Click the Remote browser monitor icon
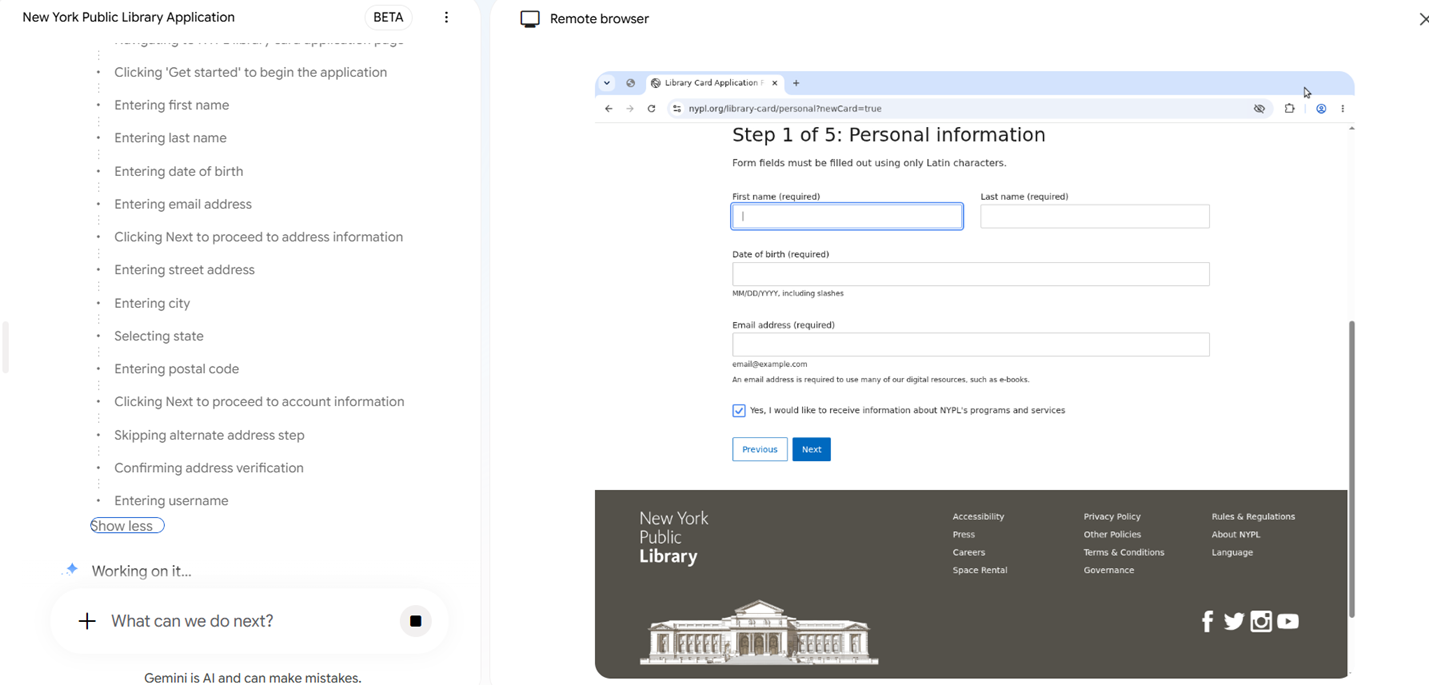 coord(530,19)
